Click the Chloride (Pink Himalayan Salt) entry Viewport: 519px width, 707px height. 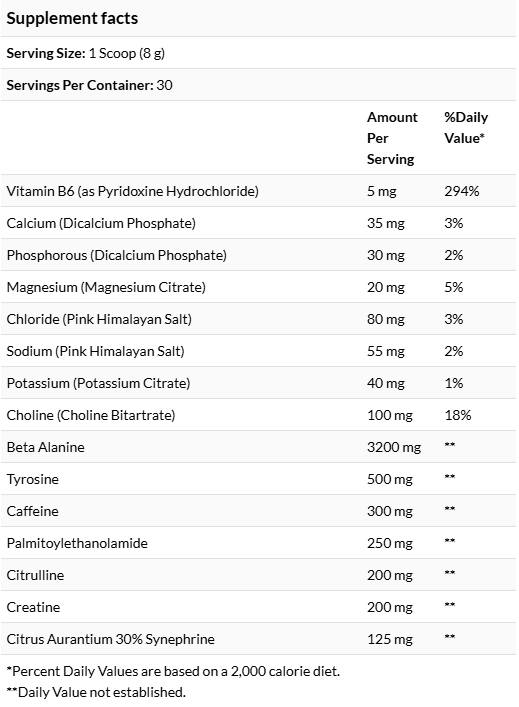pyautogui.click(x=99, y=319)
